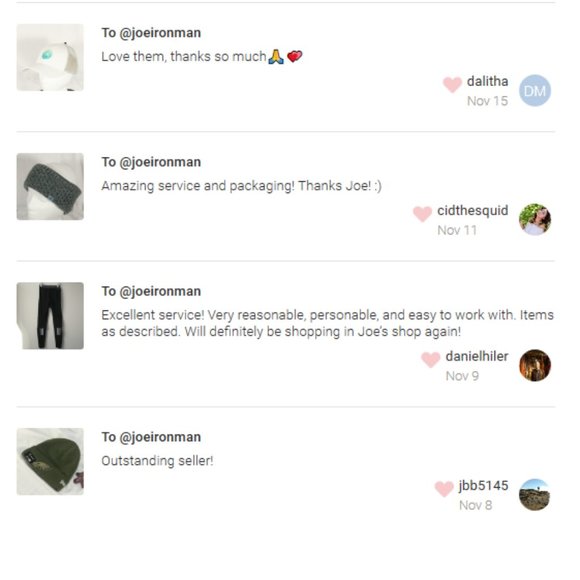Click @joeironman in the Excellent service review
This screenshot has width=580, height=580.
click(x=160, y=292)
